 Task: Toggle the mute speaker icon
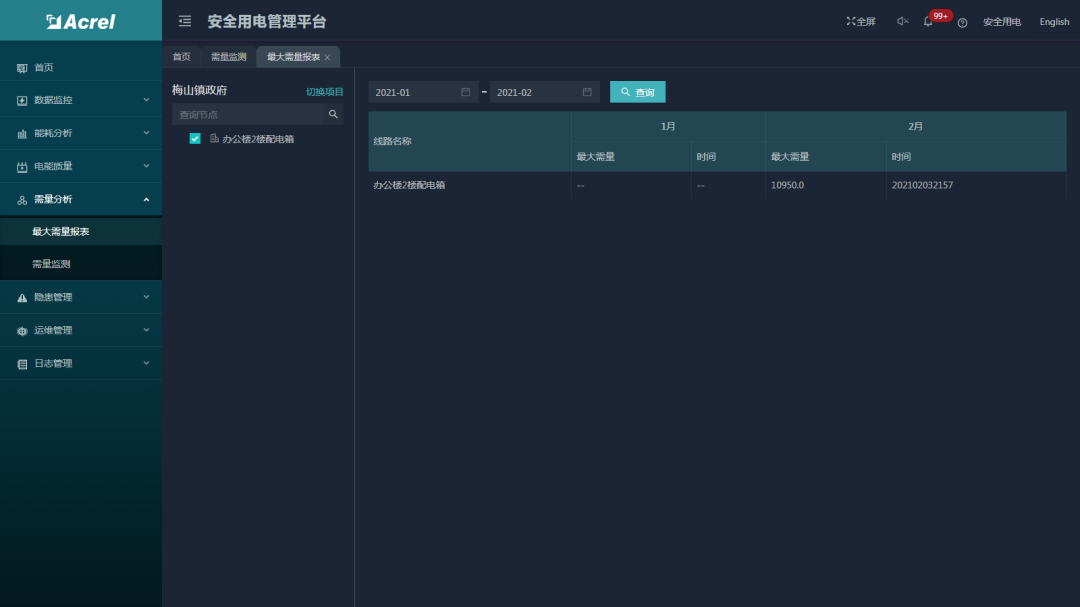point(902,21)
